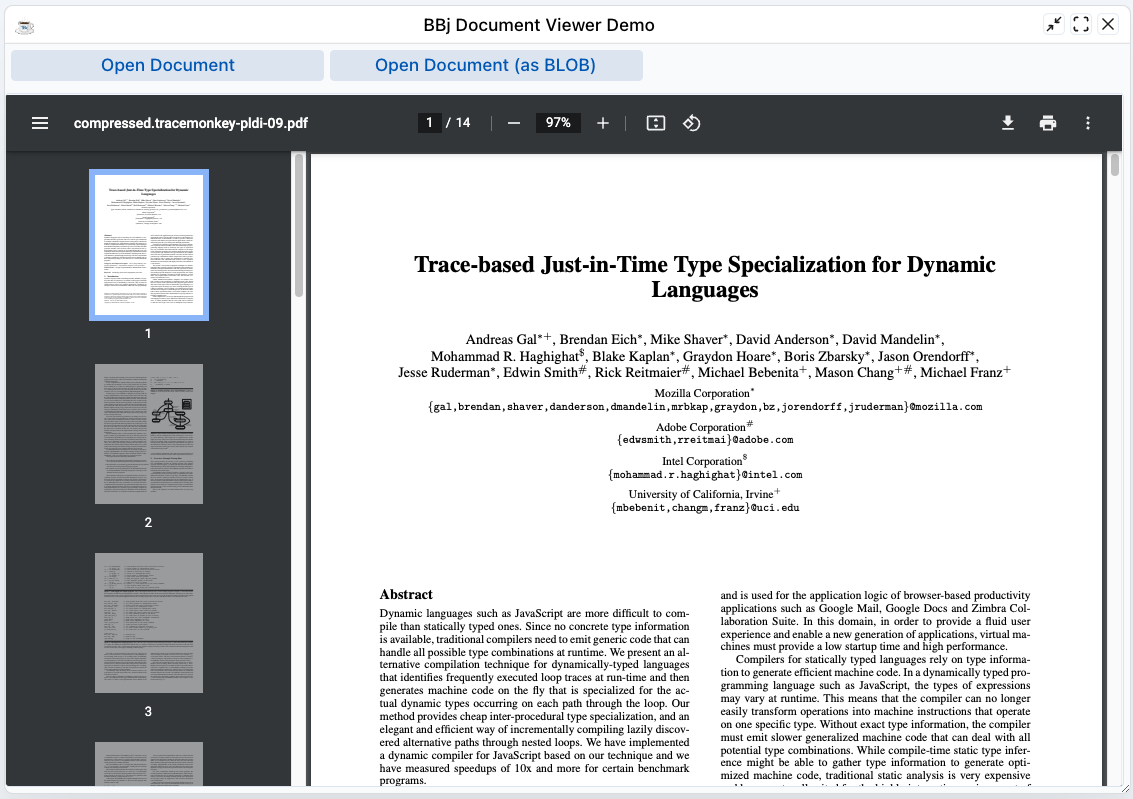Select page 1 thumbnail
Viewport: 1133px width, 799px height.
tap(149, 245)
